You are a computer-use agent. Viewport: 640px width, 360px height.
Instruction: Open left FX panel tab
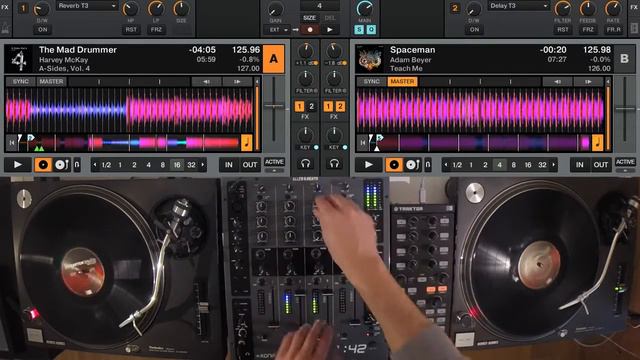pyautogui.click(x=5, y=7)
